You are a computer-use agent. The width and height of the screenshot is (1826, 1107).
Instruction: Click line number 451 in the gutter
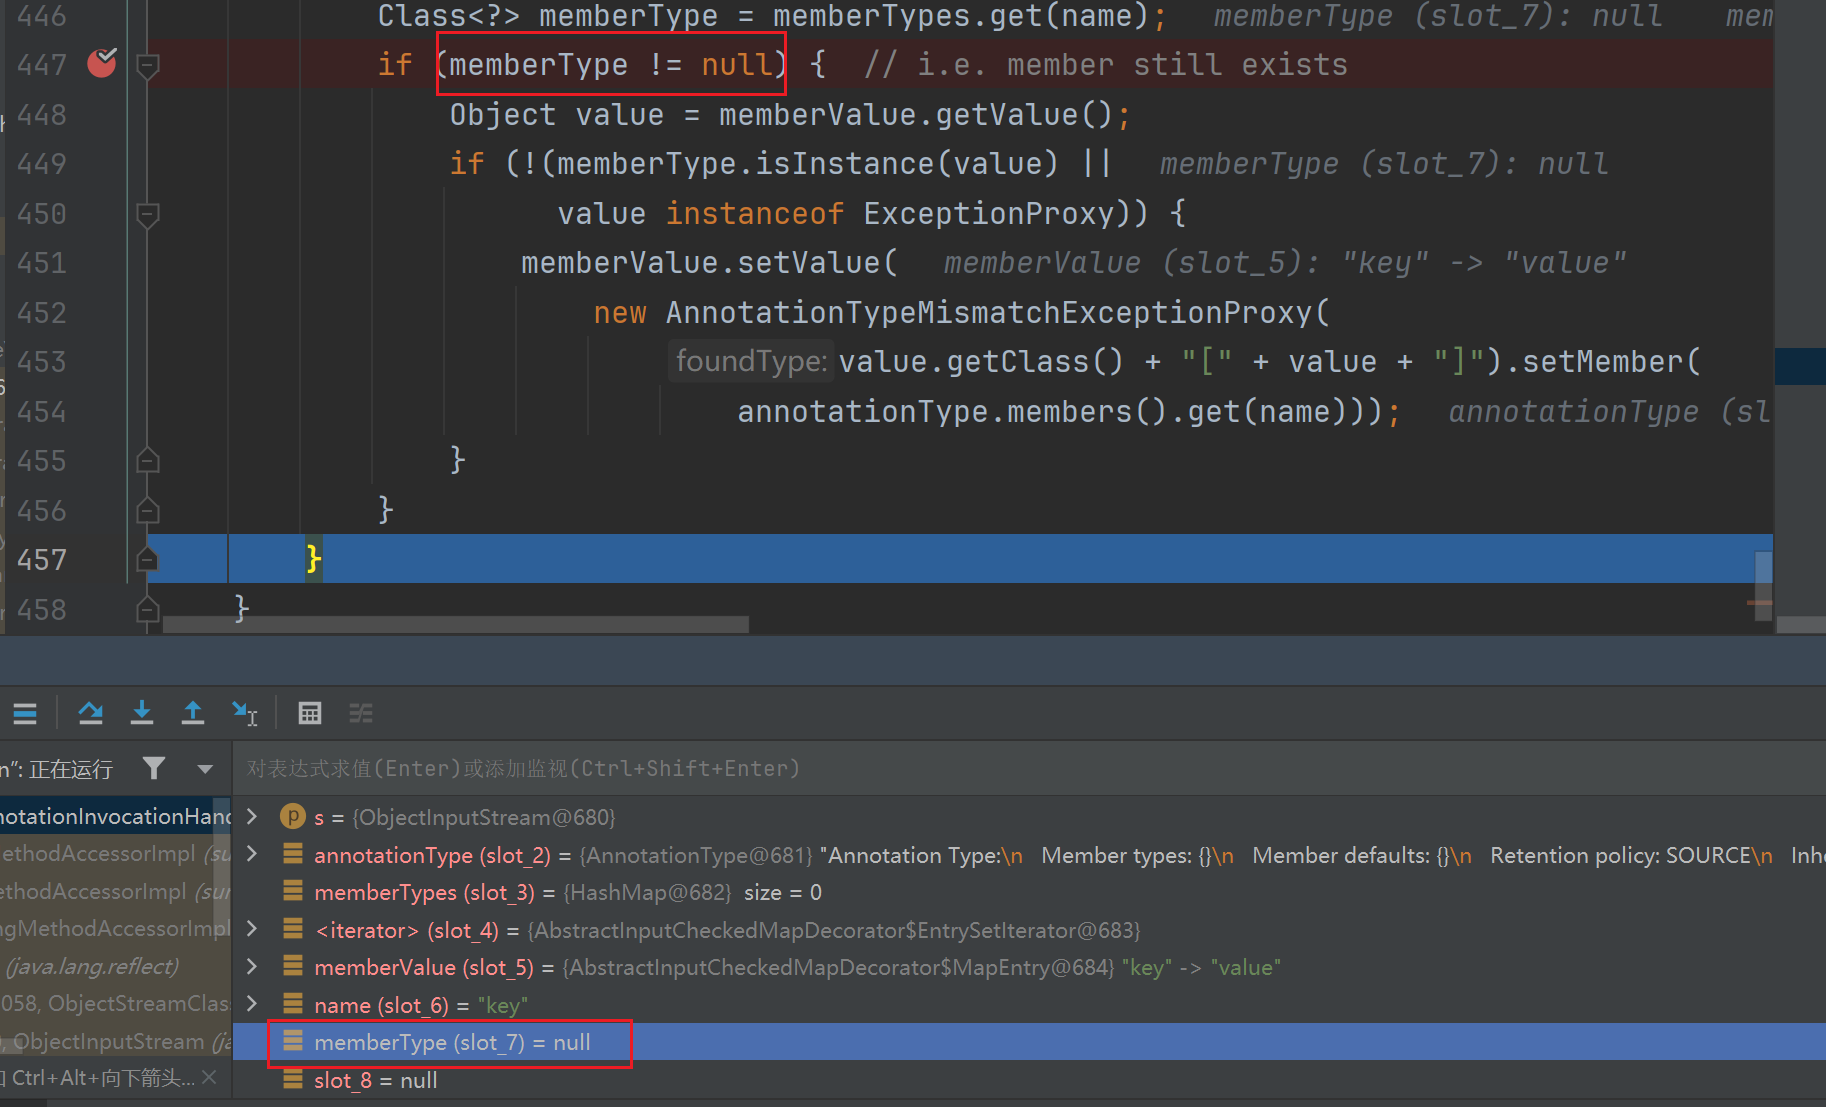42,263
